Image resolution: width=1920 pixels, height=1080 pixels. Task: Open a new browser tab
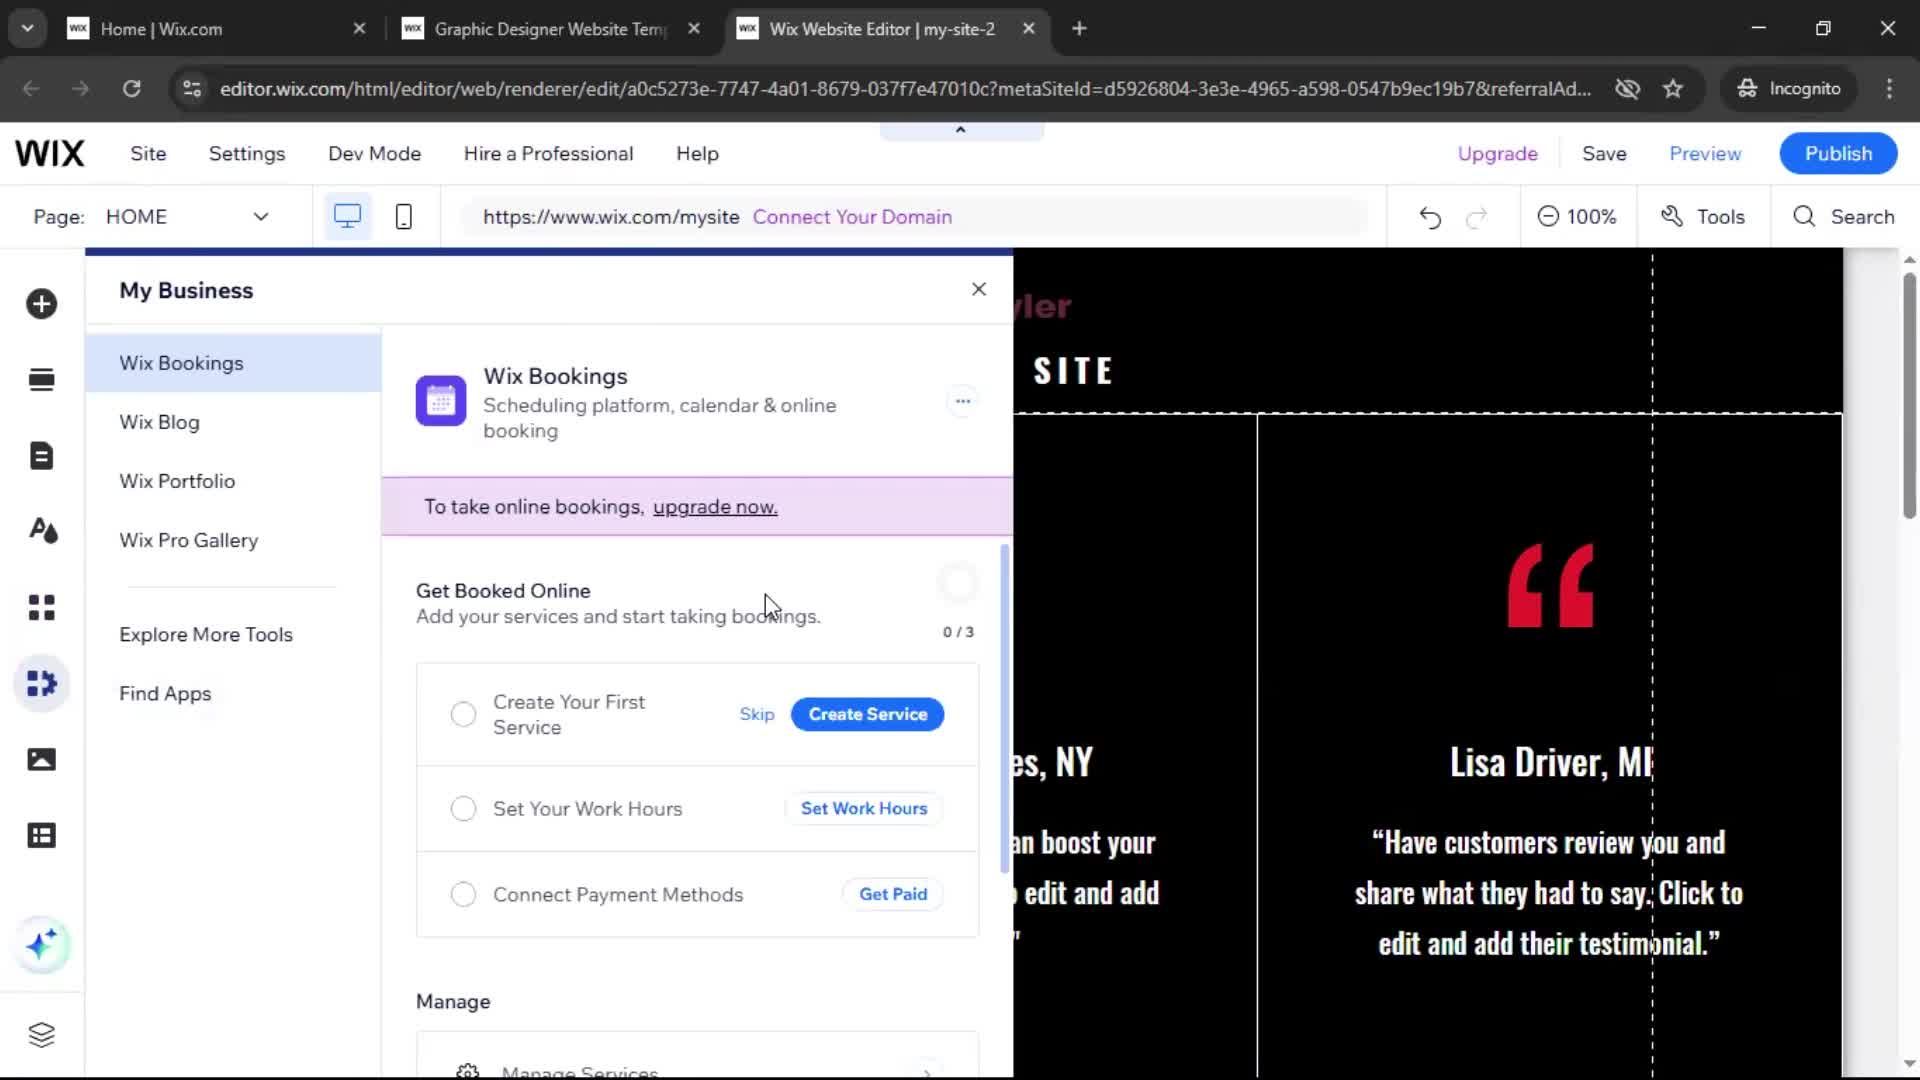tap(1079, 29)
